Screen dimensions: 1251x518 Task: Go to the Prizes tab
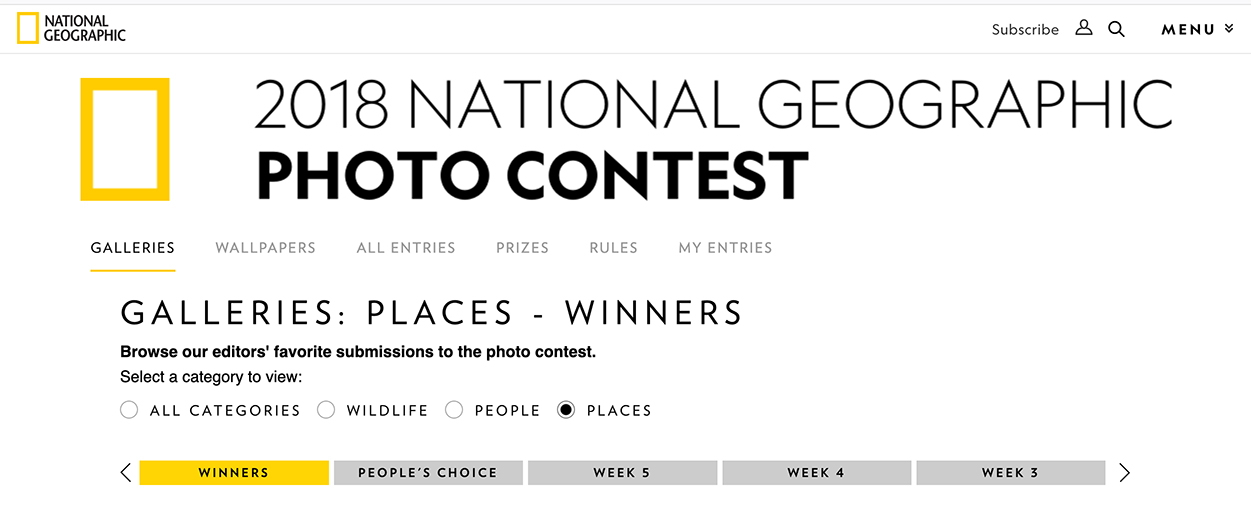522,248
